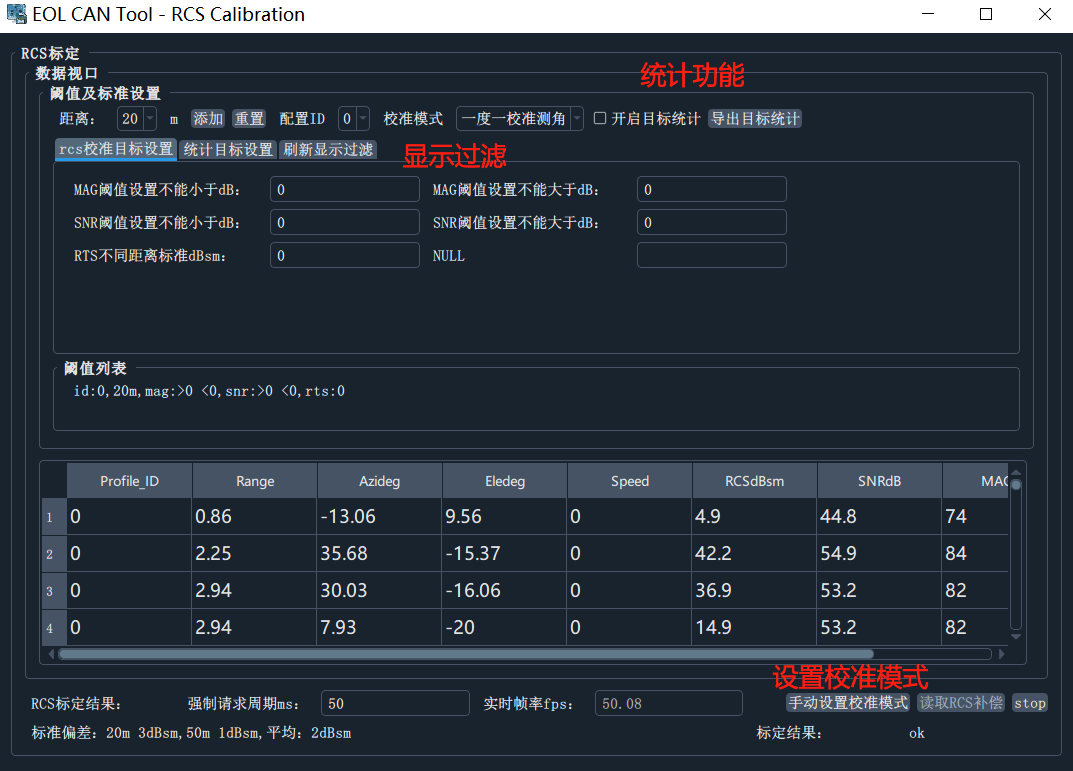Click the 强制请求周期ms input field
The image size is (1073, 771).
(394, 703)
